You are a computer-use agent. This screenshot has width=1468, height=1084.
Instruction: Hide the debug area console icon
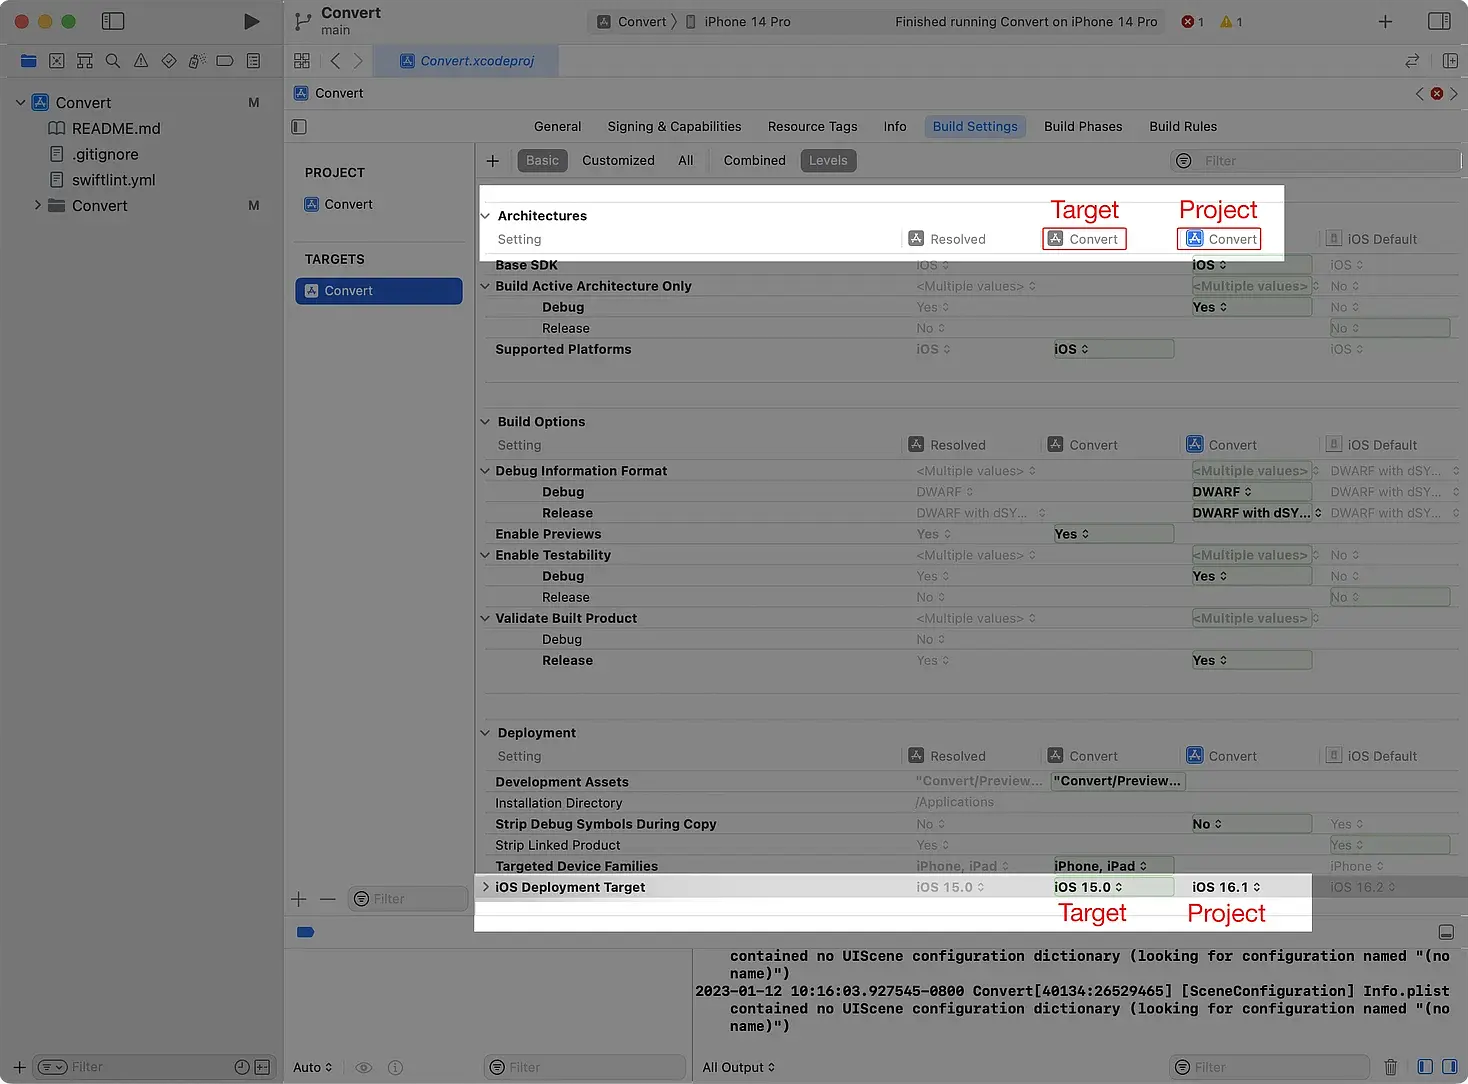[x=1446, y=932]
